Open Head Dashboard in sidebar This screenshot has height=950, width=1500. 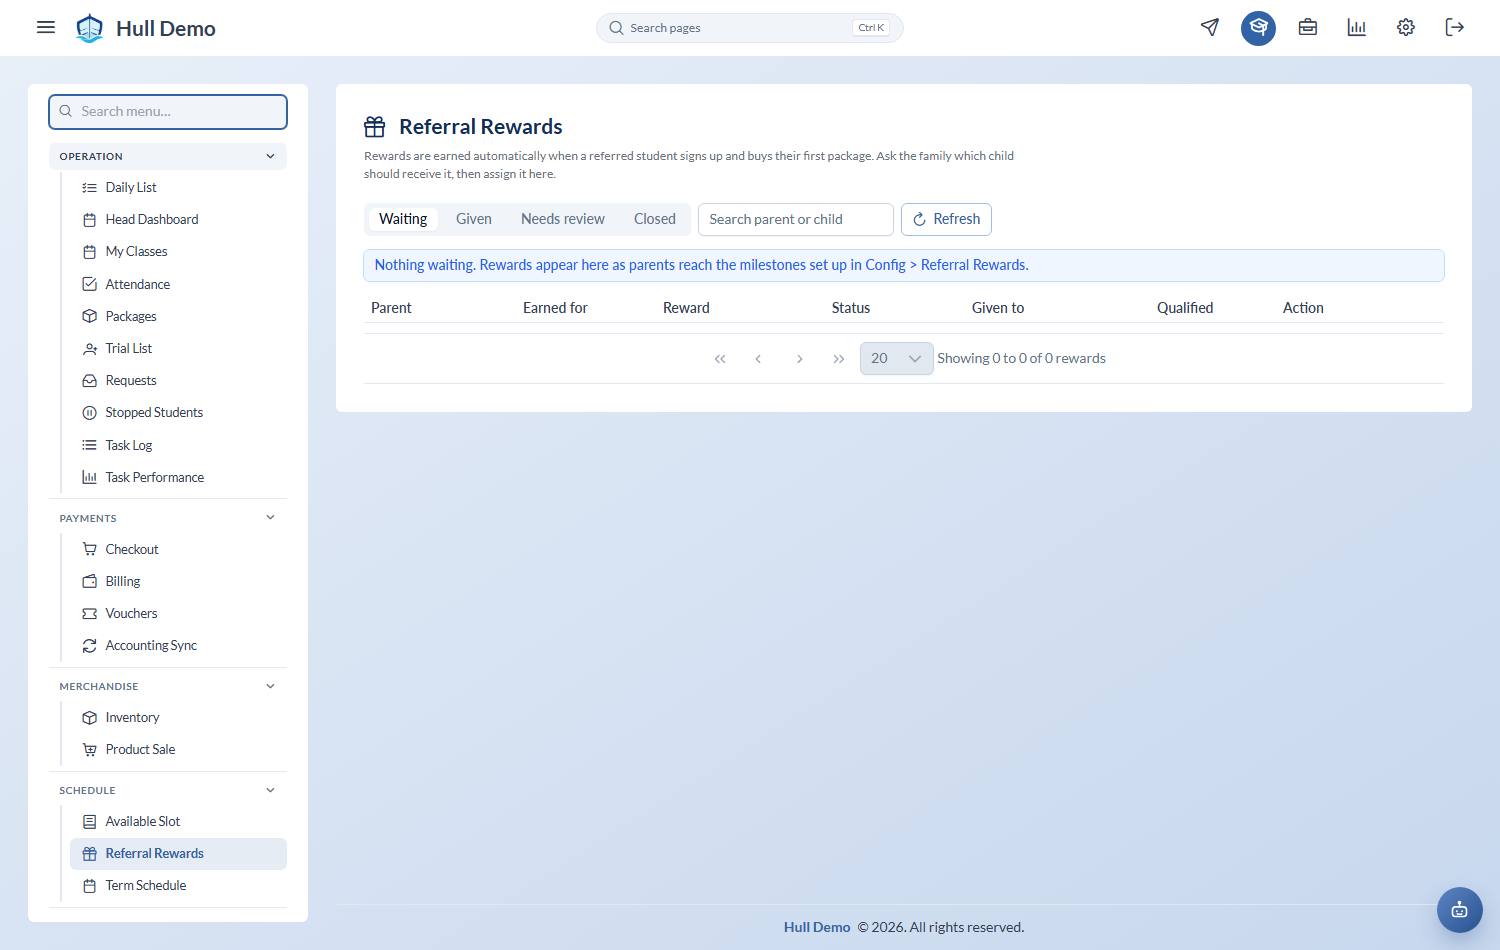click(178, 219)
